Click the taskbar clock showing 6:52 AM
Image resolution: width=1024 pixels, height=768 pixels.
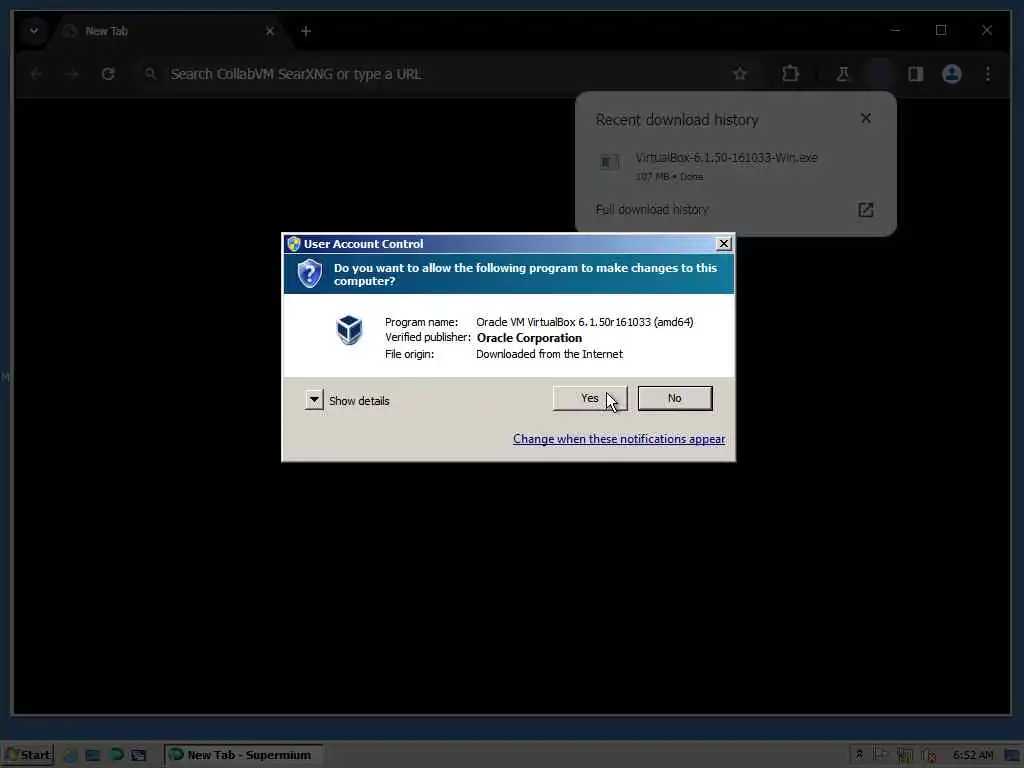click(972, 755)
